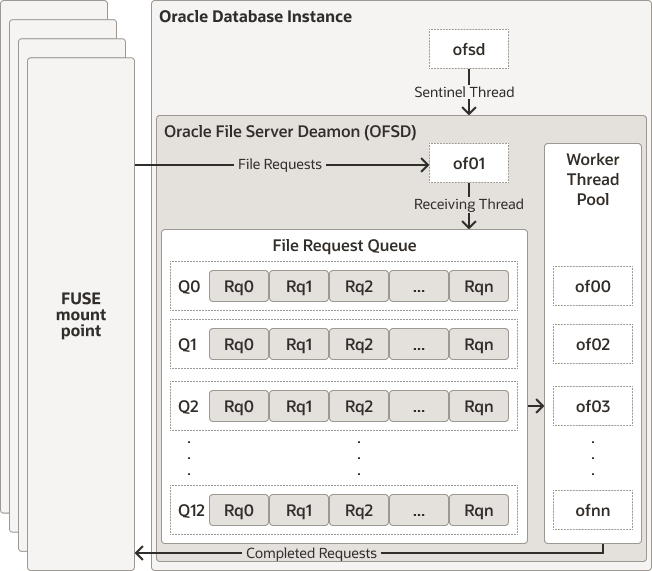Click the ellipsis box in queue Q12
The height and width of the screenshot is (571, 652).
tap(419, 510)
